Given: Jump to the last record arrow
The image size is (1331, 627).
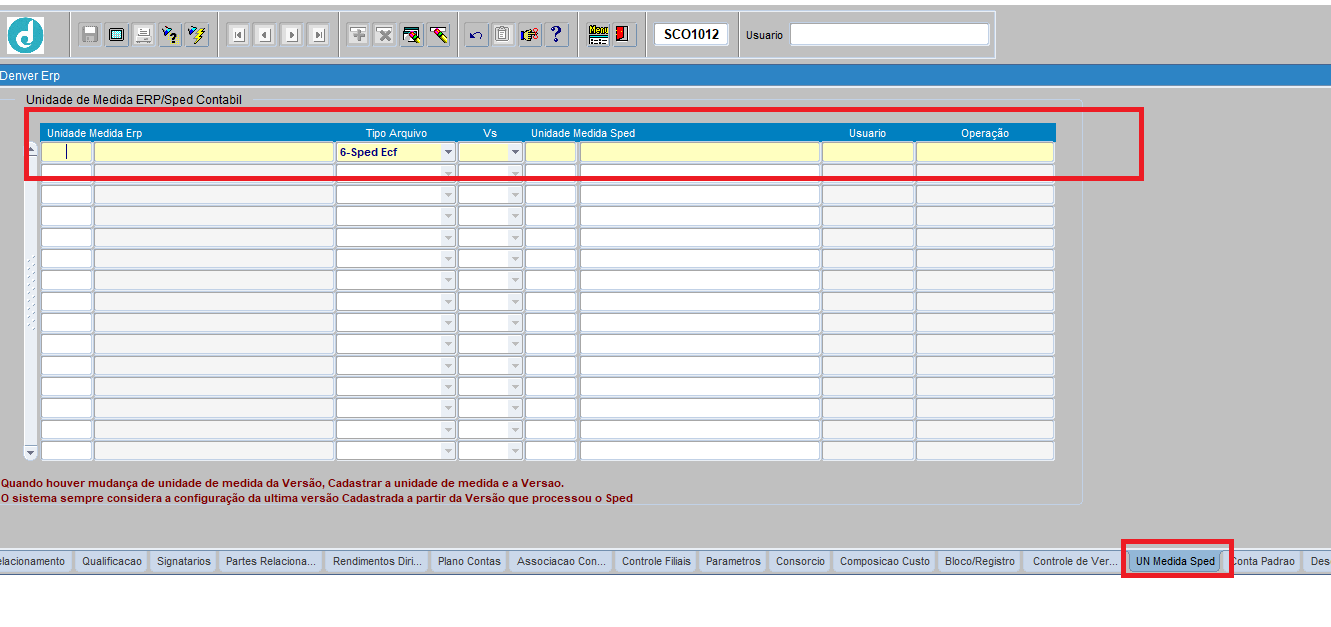Looking at the screenshot, I should [319, 35].
